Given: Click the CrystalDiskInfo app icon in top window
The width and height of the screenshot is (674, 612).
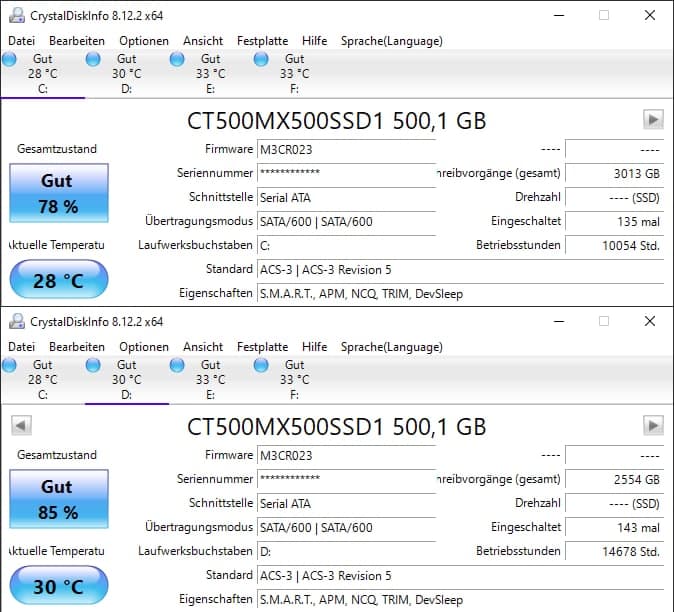Looking at the screenshot, I should pos(17,15).
